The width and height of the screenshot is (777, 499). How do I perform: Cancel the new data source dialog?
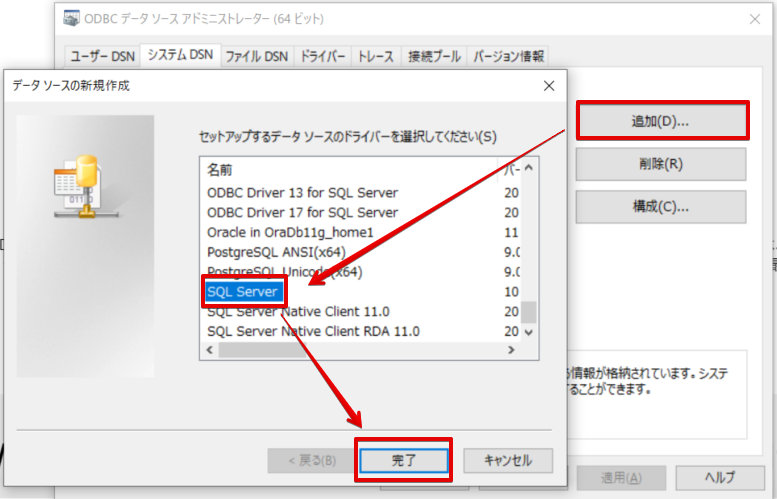(508, 460)
